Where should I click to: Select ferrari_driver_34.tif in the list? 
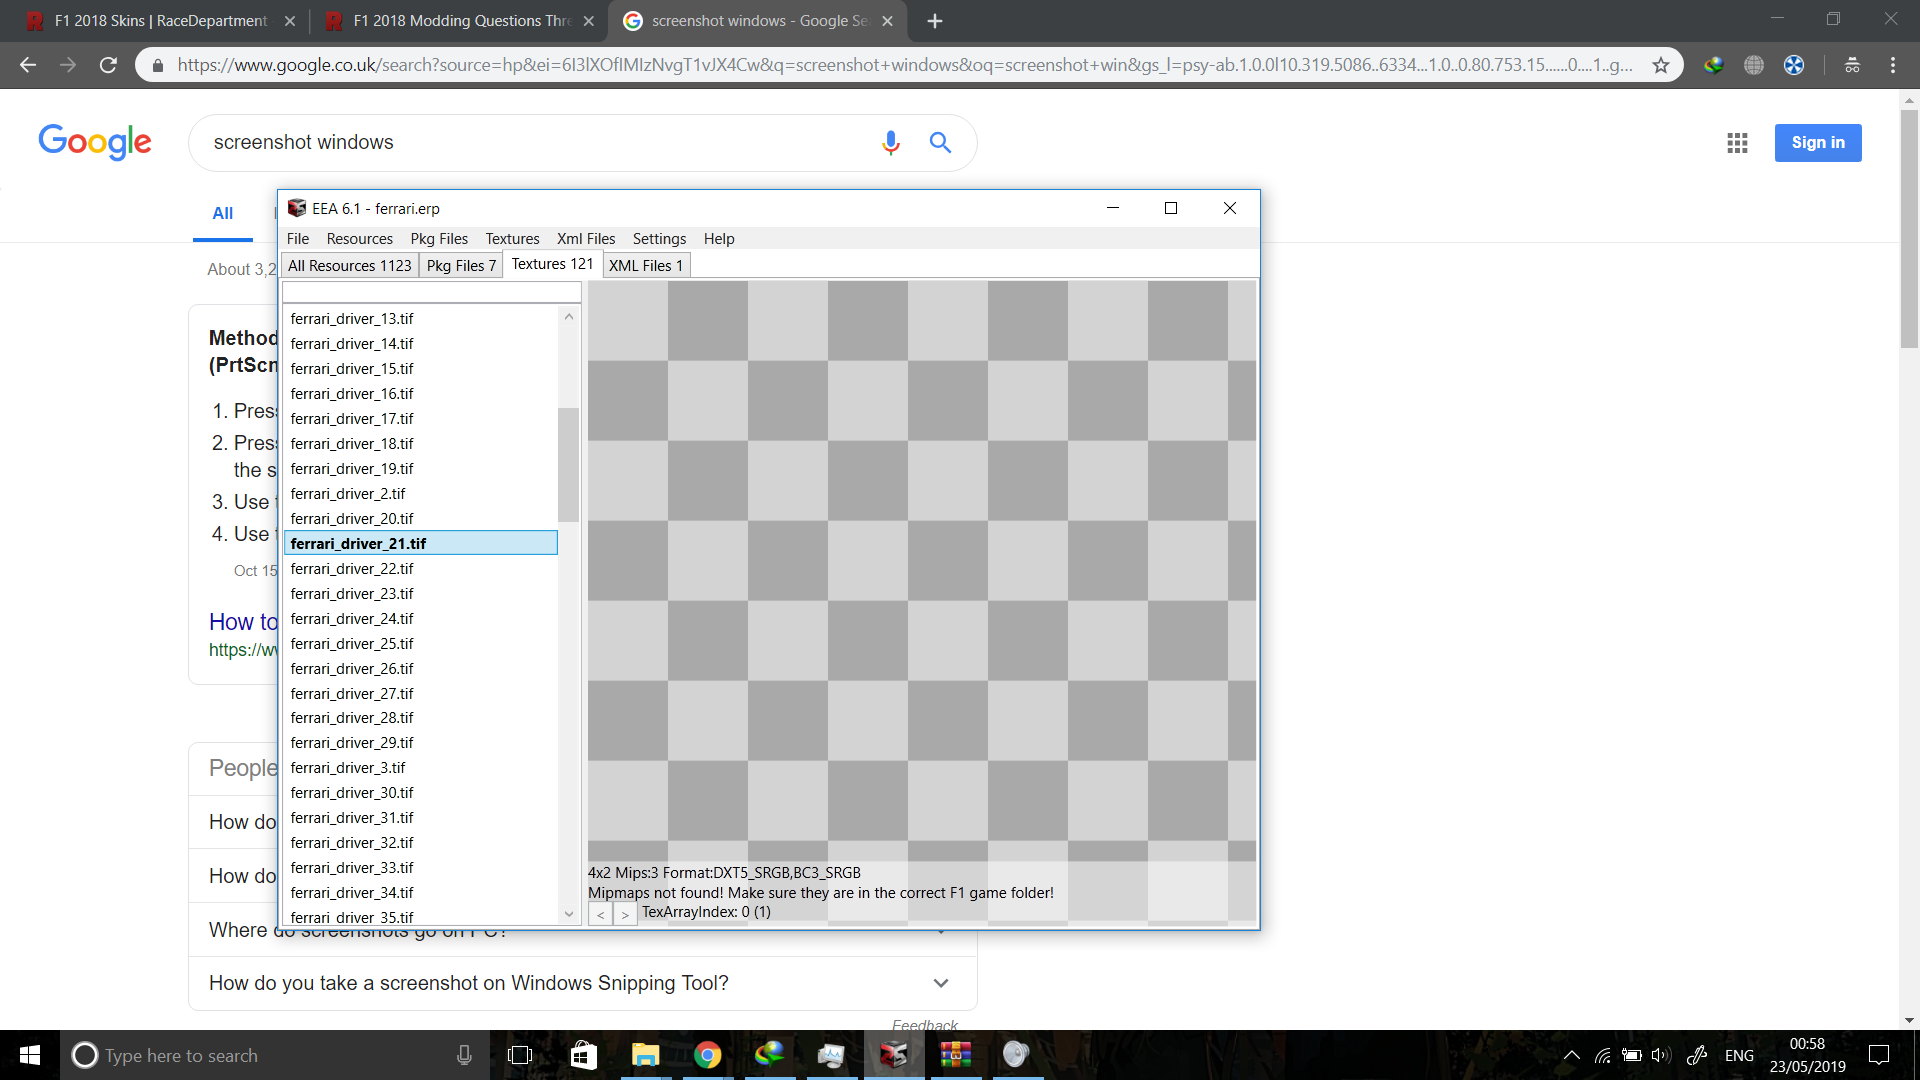point(421,893)
